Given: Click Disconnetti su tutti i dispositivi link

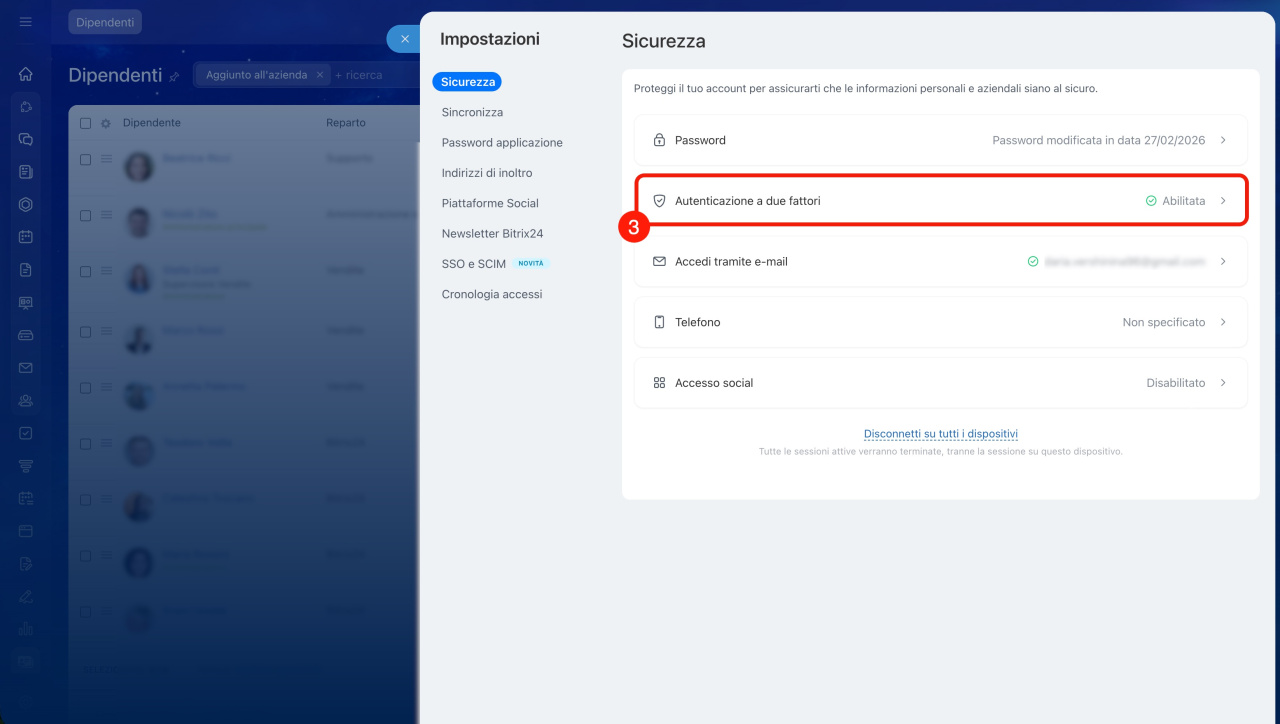Looking at the screenshot, I should coord(940,434).
